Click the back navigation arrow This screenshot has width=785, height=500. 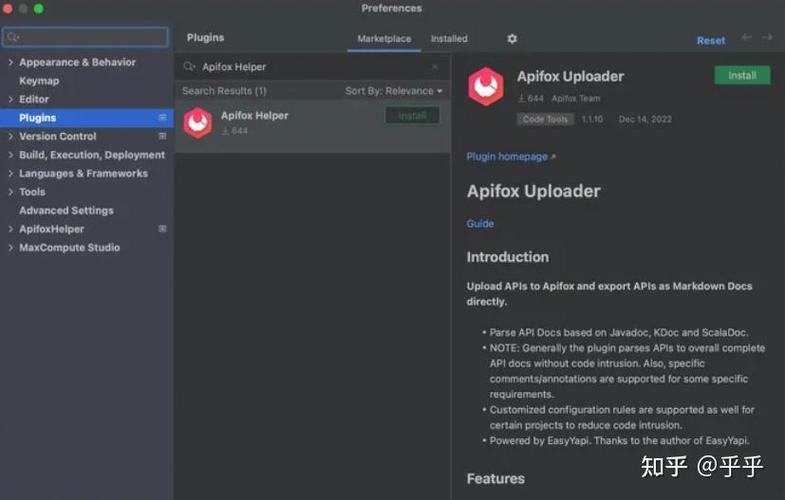pos(746,38)
